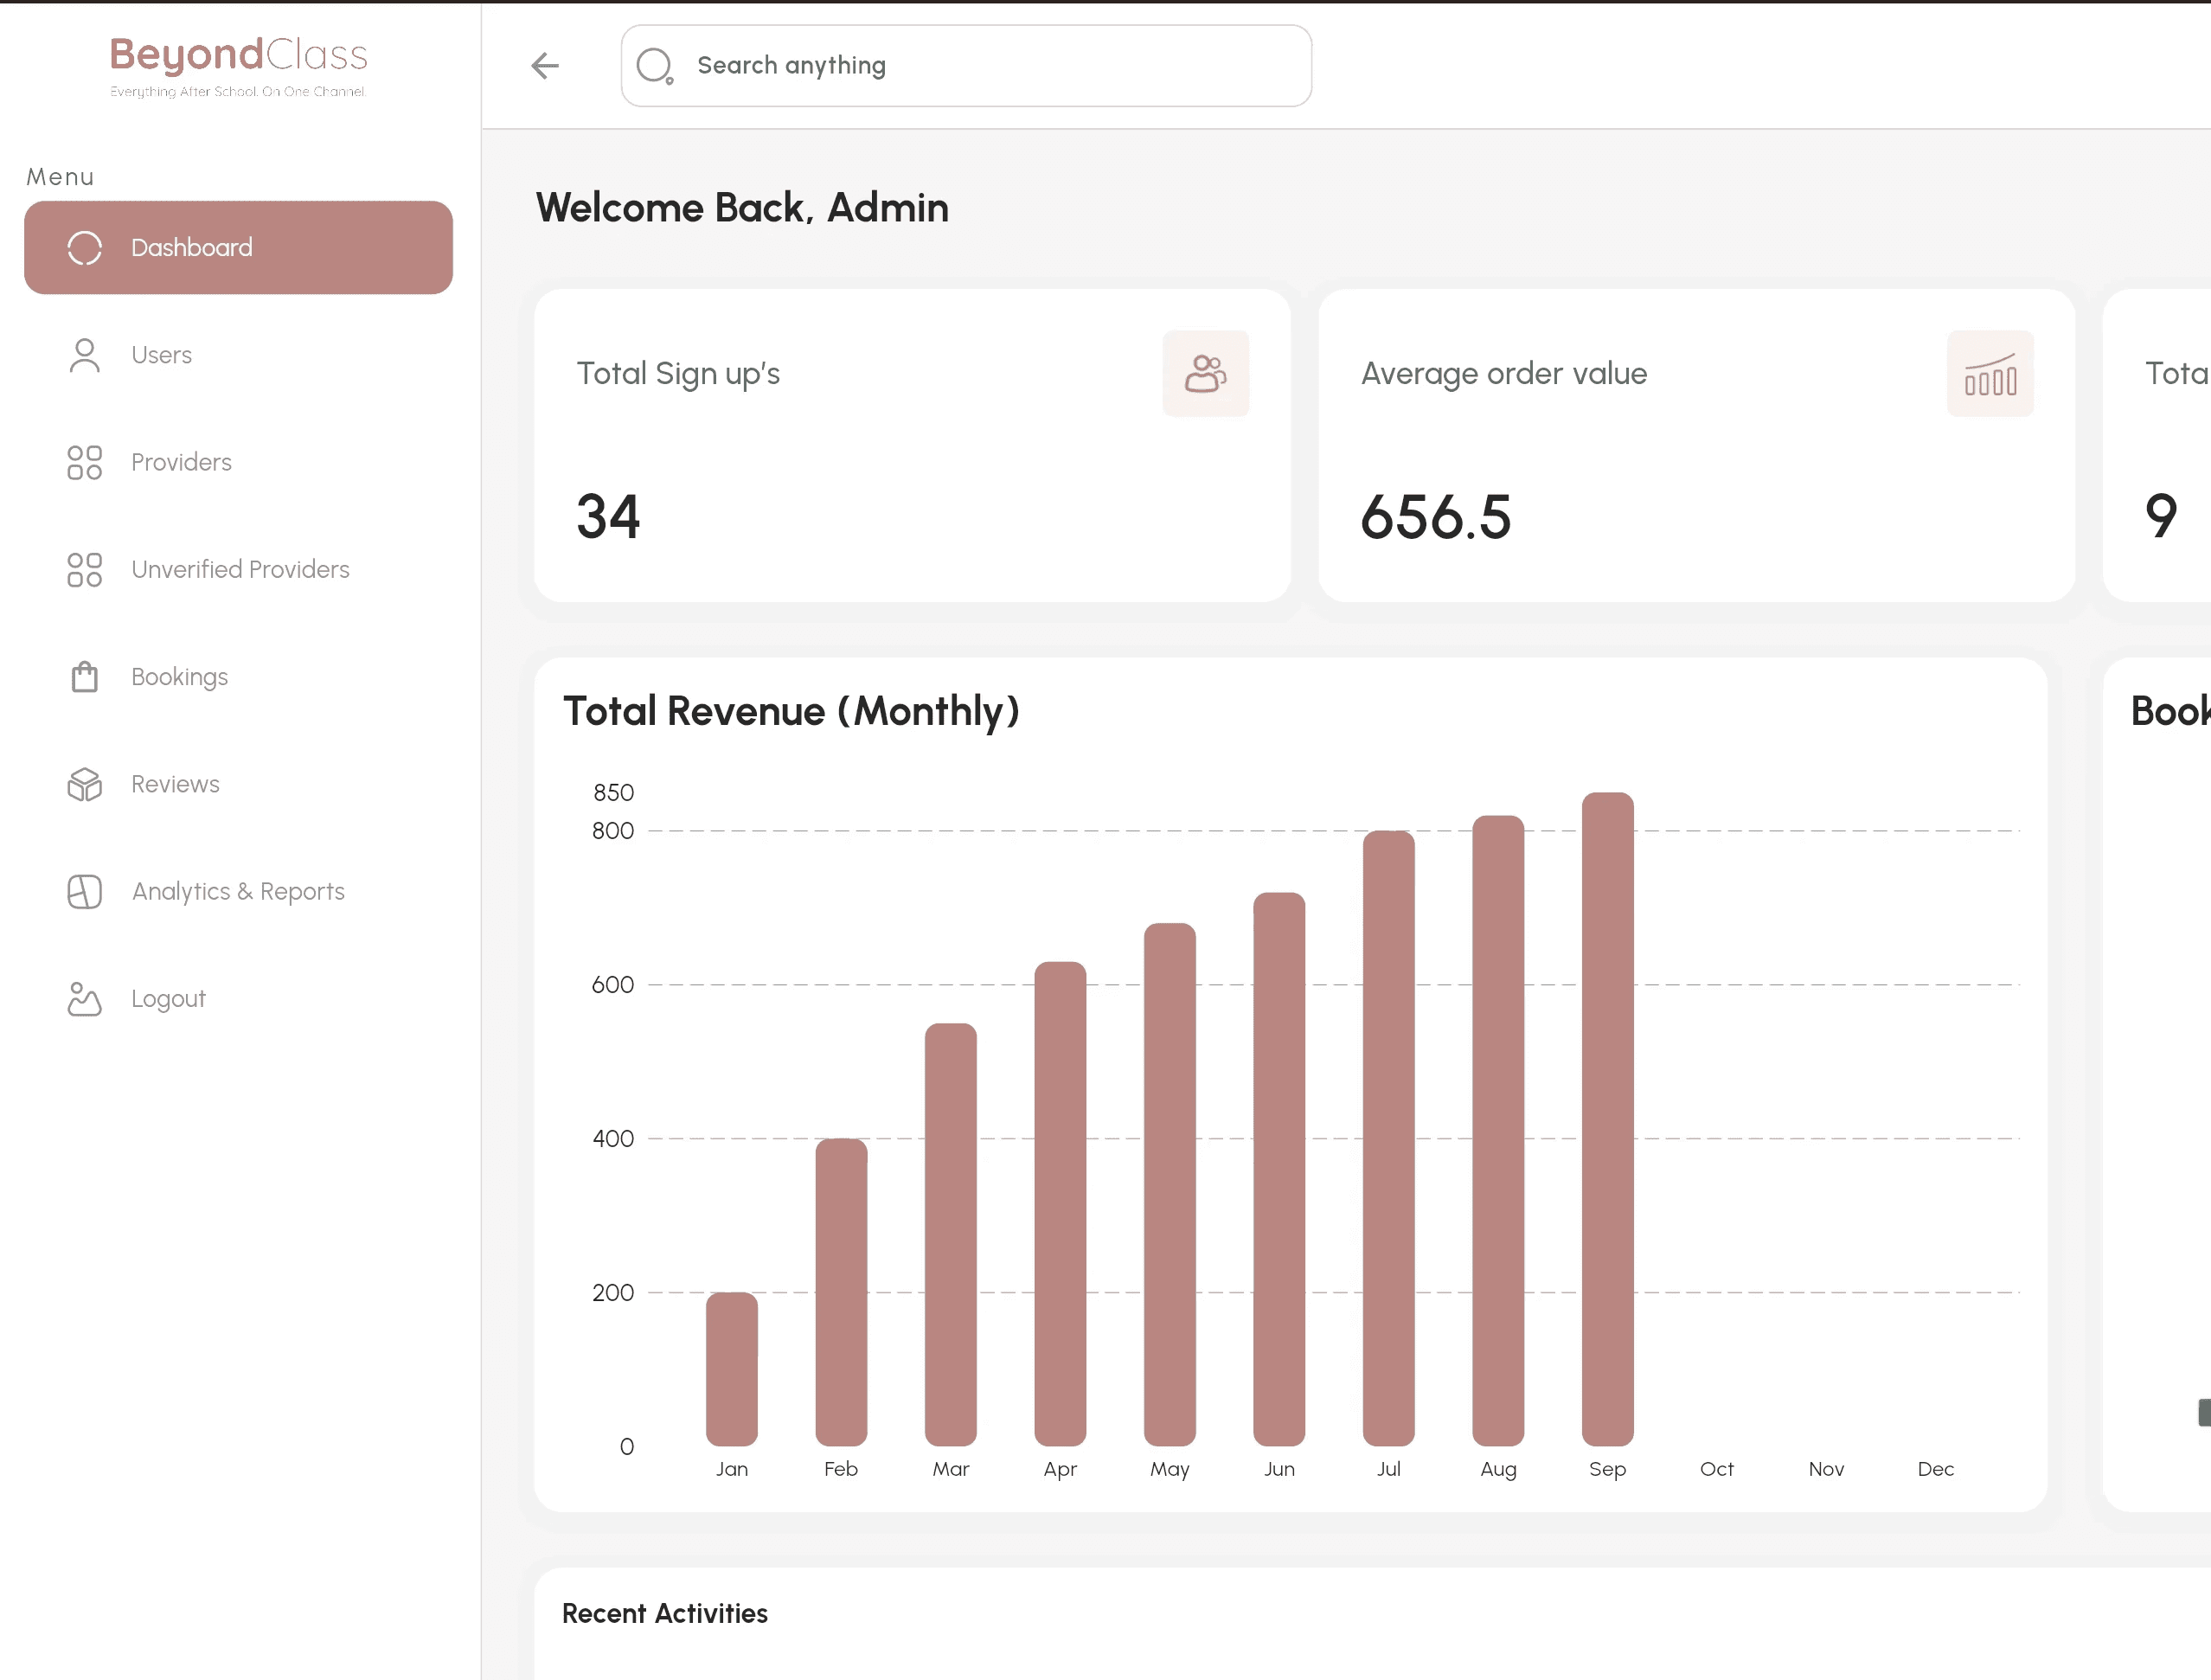The width and height of the screenshot is (2211, 1680).
Task: Click the Average order value chart icon
Action: click(1989, 373)
